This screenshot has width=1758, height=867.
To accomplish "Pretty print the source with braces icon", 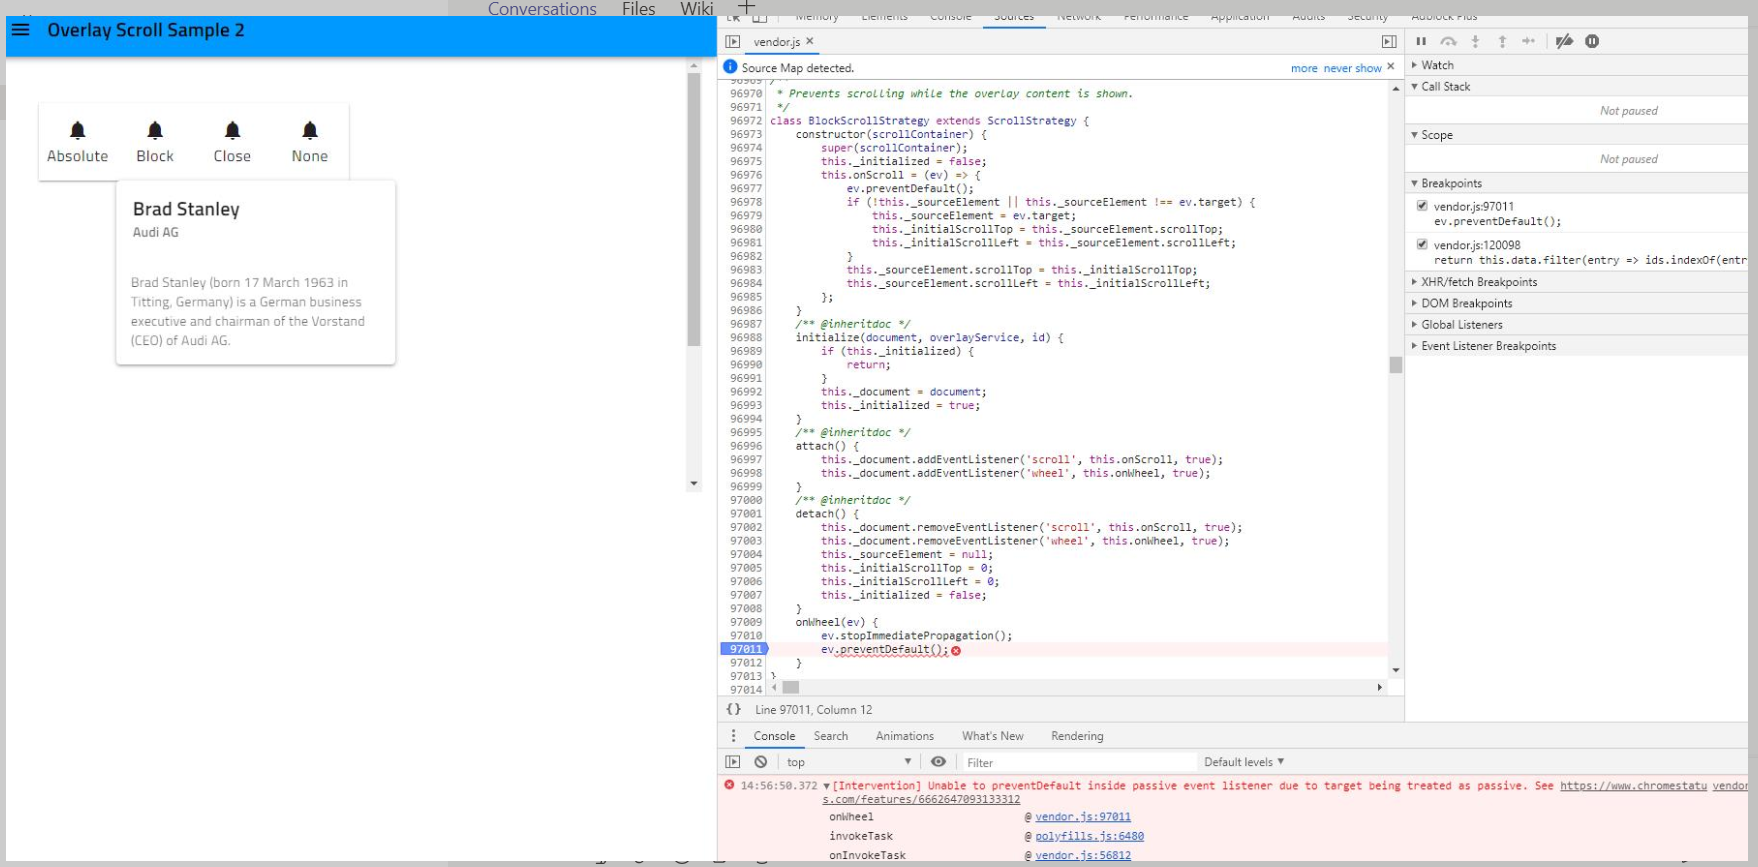I will pos(734,709).
